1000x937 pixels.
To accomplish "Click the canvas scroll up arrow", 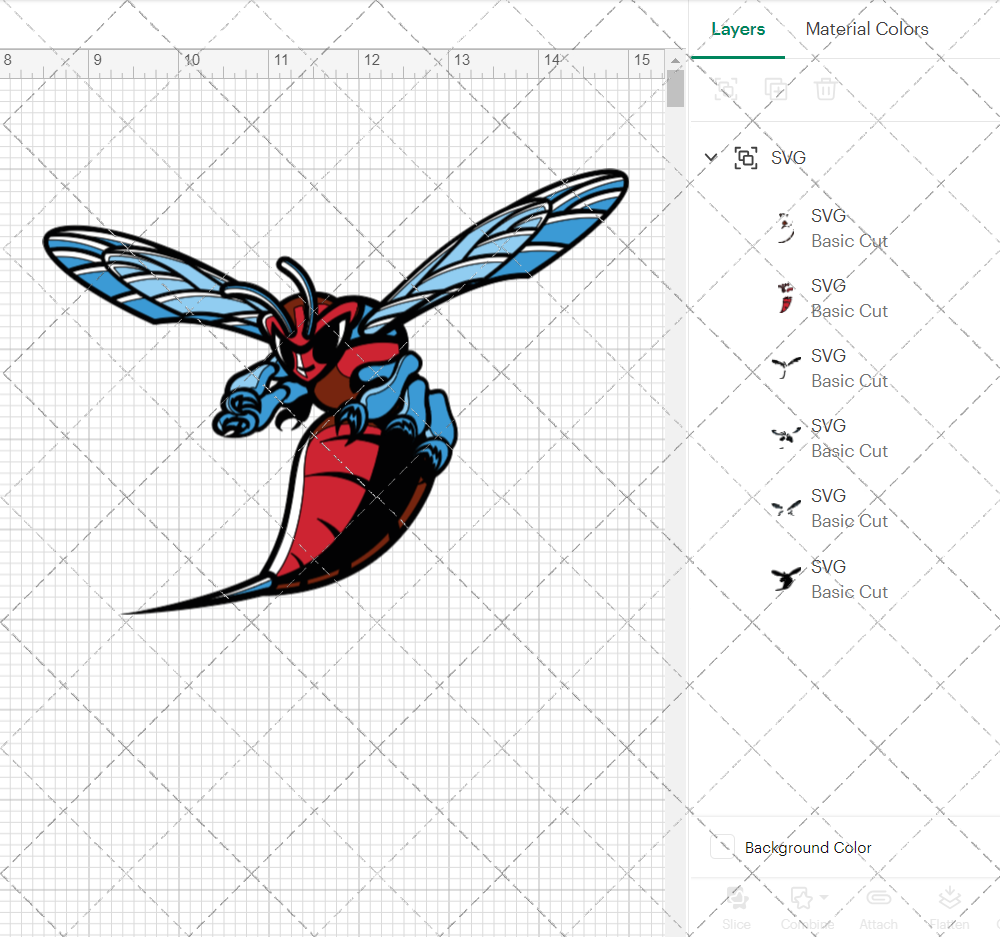I will 675,61.
